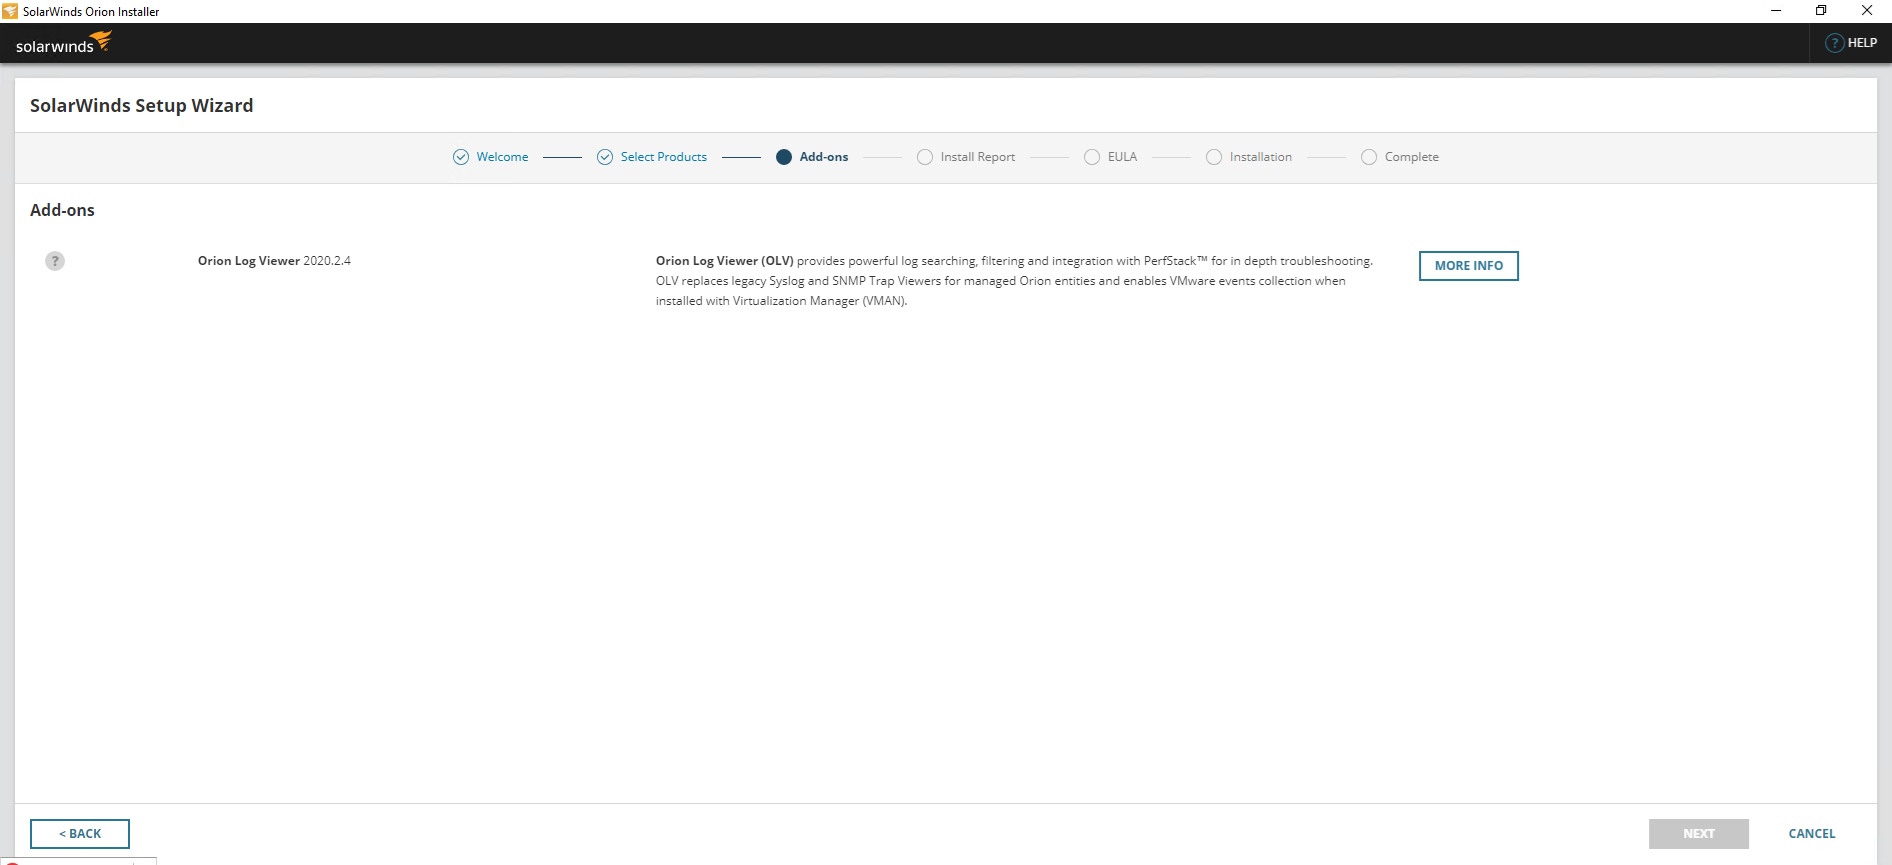Click the Complete step circle
This screenshot has height=865, width=1892.
(1369, 157)
